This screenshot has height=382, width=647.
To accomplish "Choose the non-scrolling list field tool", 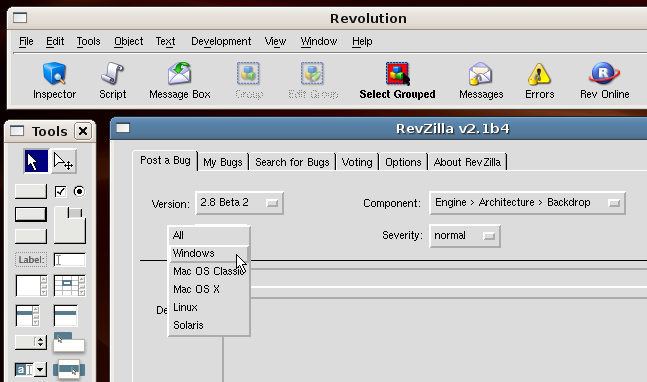I will click(x=66, y=316).
